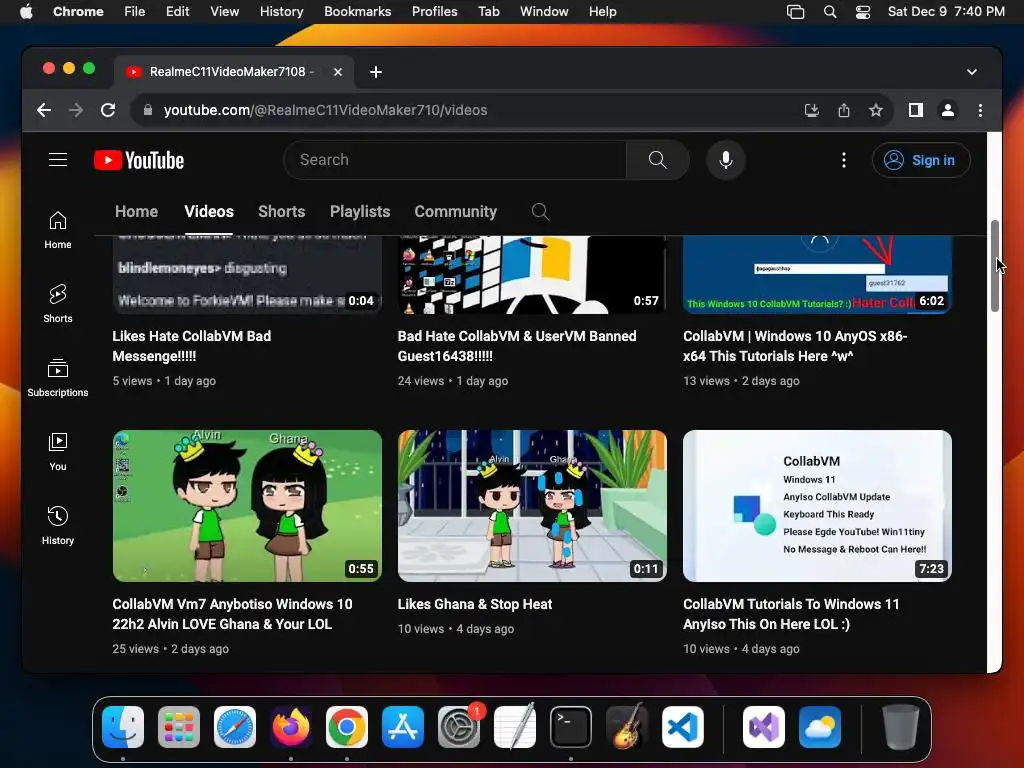
Task: Select the channel Videos tab
Action: coord(209,212)
